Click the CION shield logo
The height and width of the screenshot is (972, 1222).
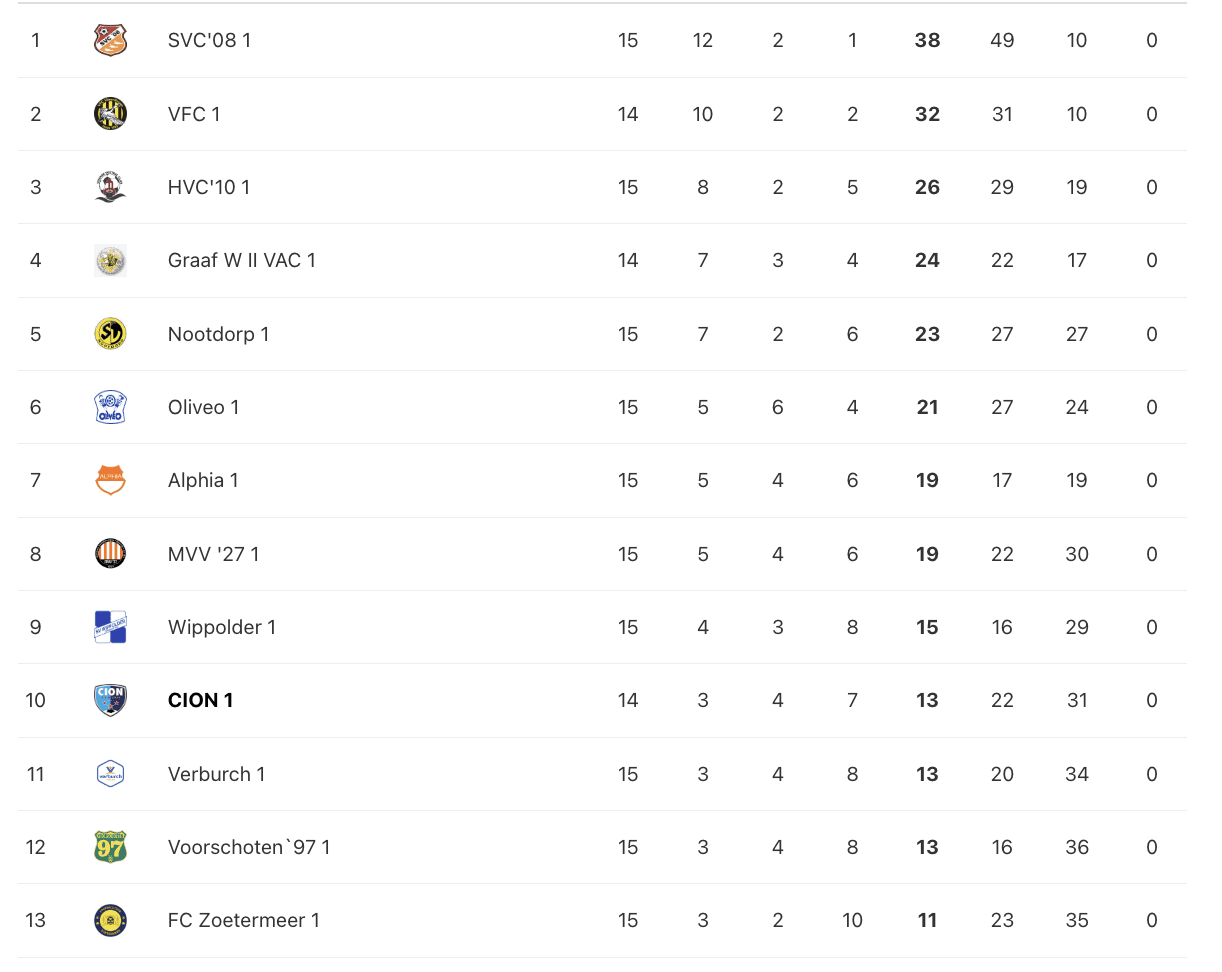coord(110,700)
